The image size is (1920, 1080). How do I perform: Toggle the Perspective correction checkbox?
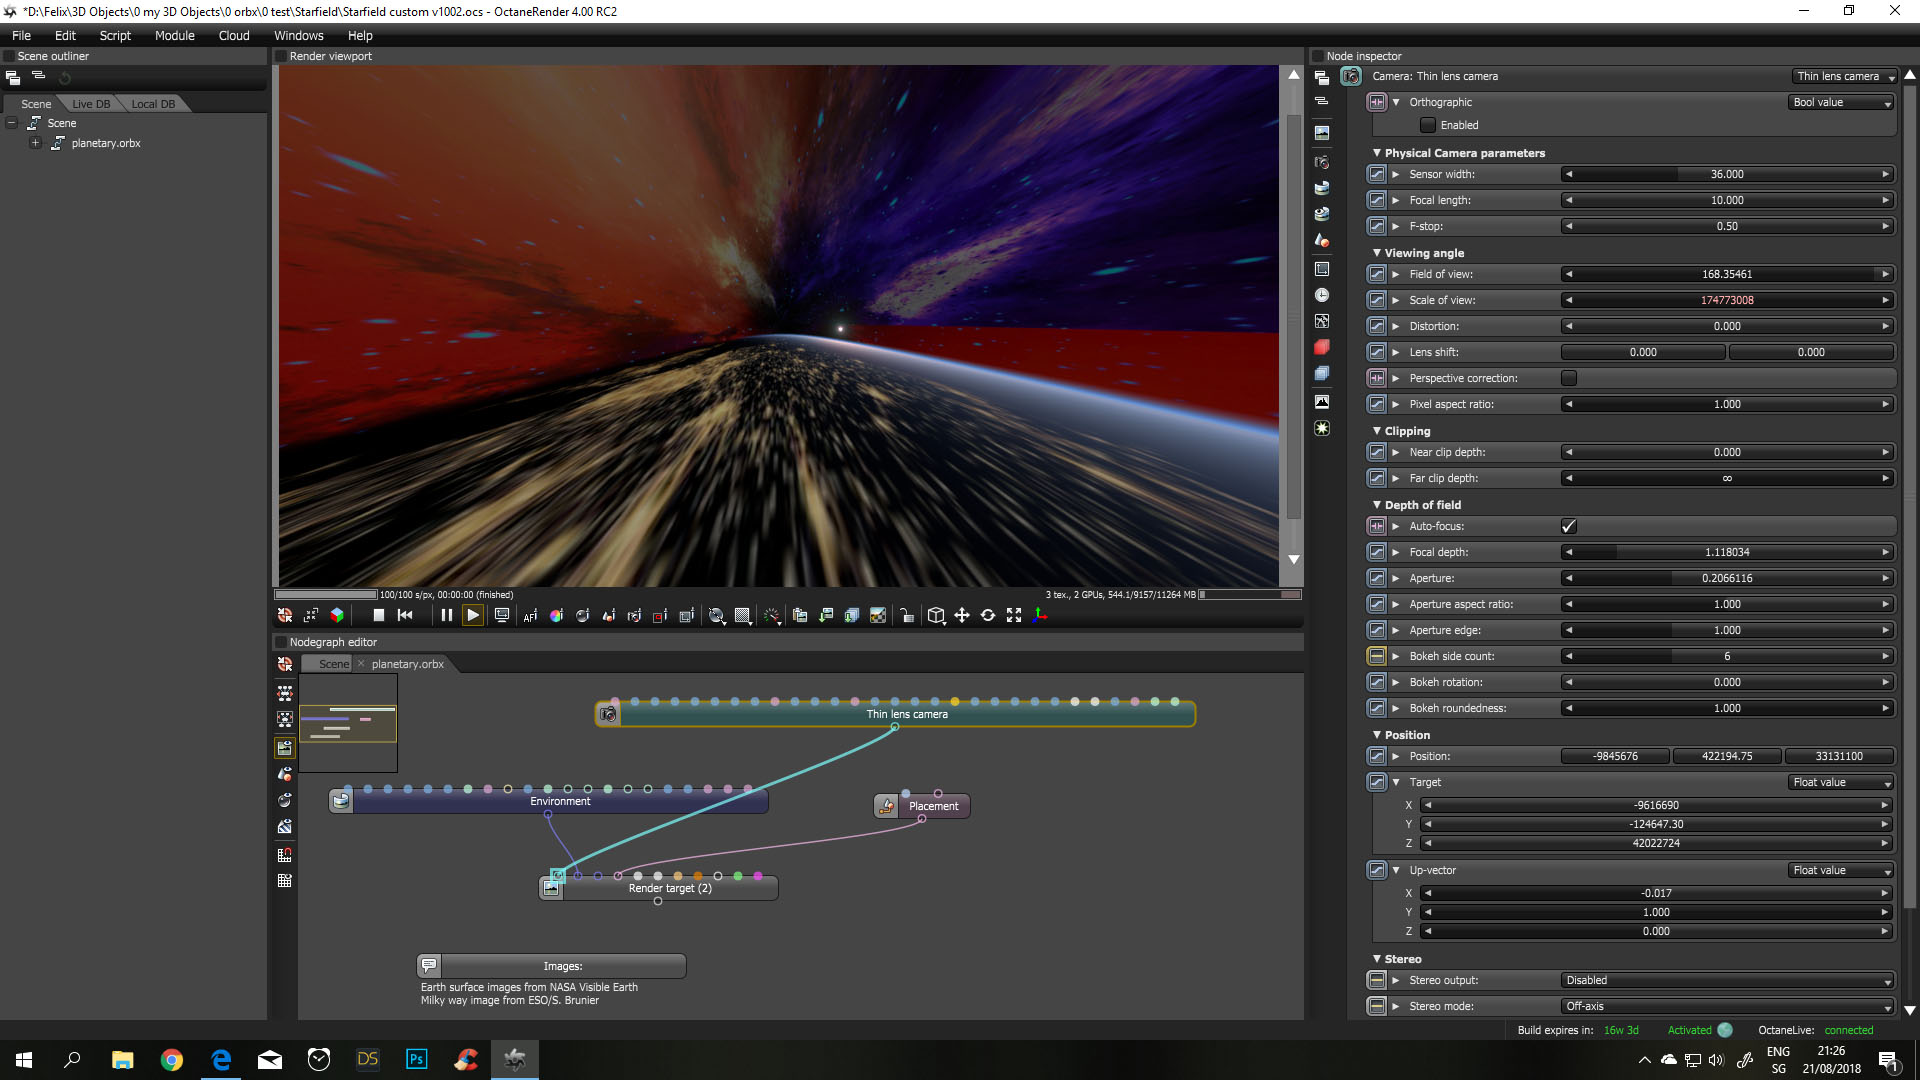click(x=1568, y=378)
